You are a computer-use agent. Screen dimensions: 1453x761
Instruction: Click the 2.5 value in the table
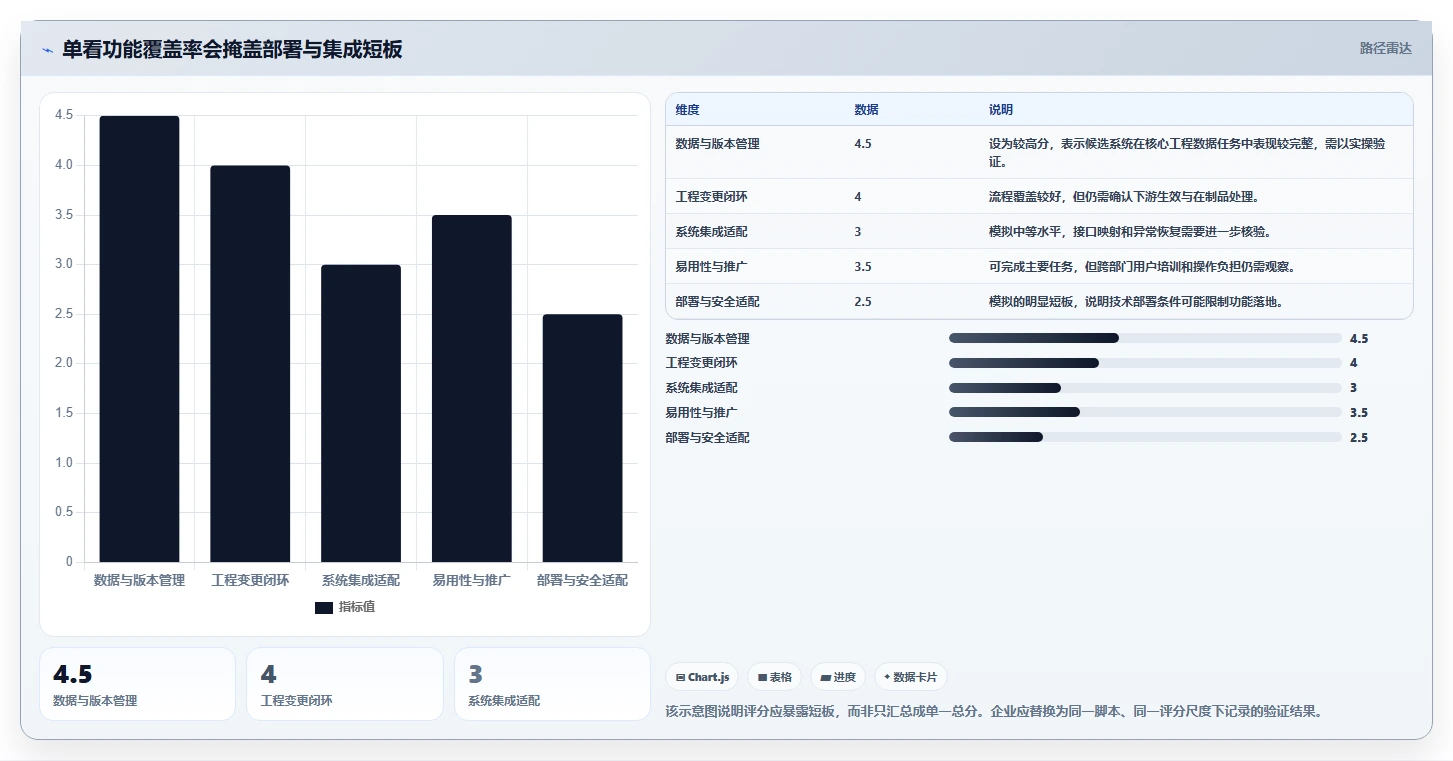click(x=863, y=302)
